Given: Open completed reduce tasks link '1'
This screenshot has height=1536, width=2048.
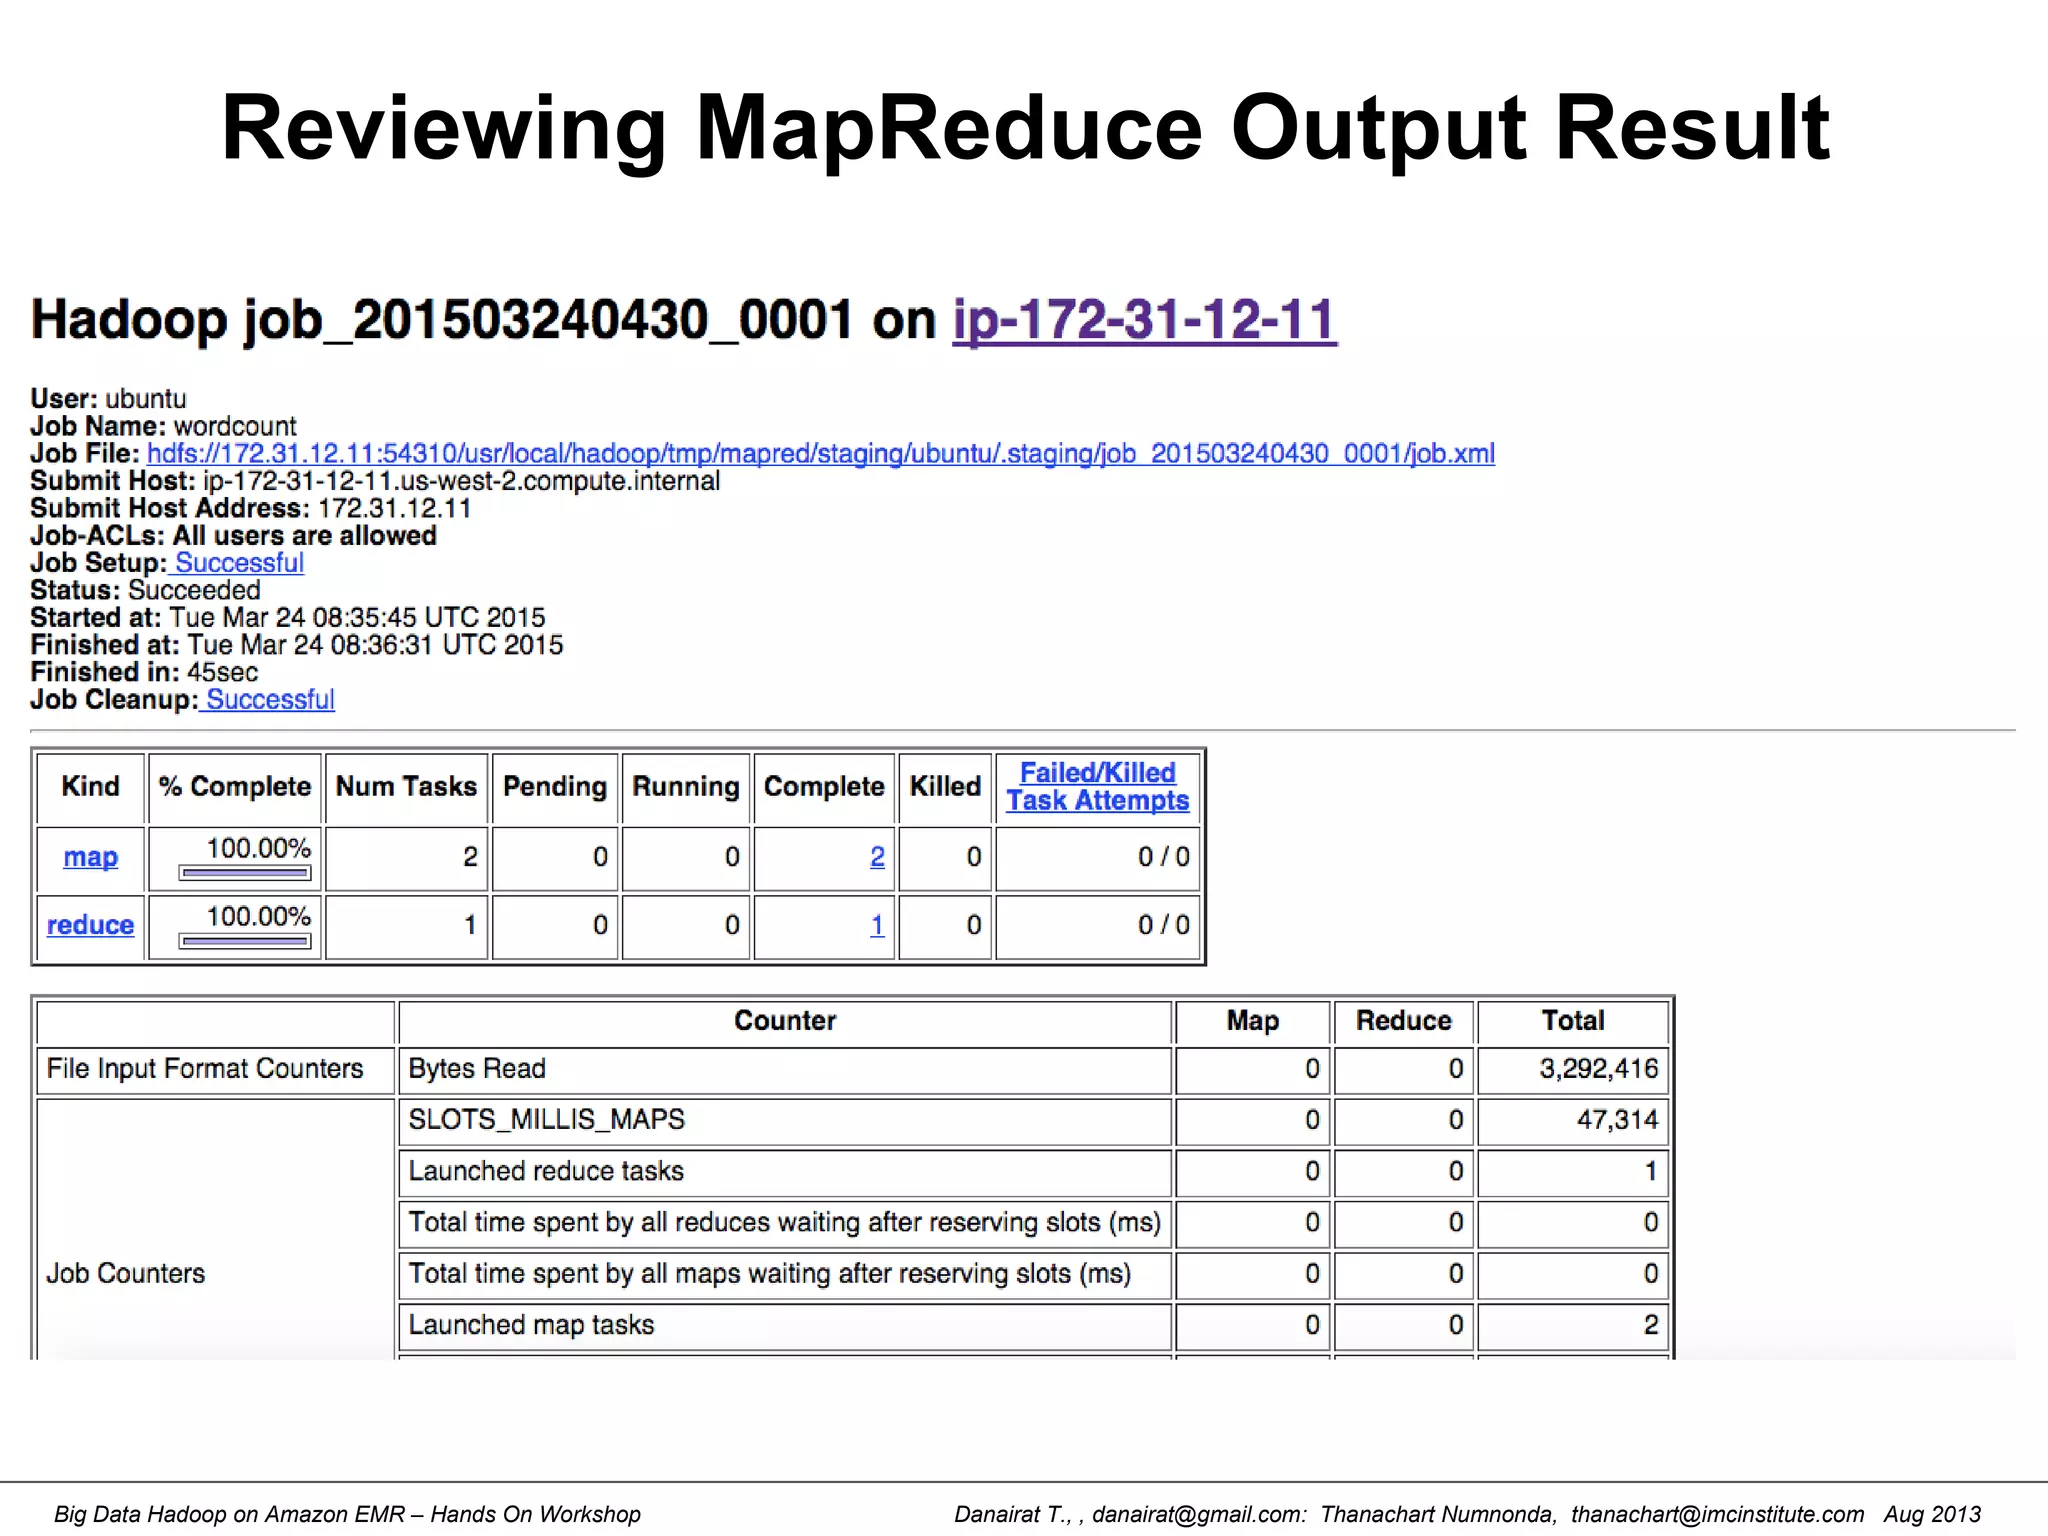Looking at the screenshot, I should (x=877, y=925).
